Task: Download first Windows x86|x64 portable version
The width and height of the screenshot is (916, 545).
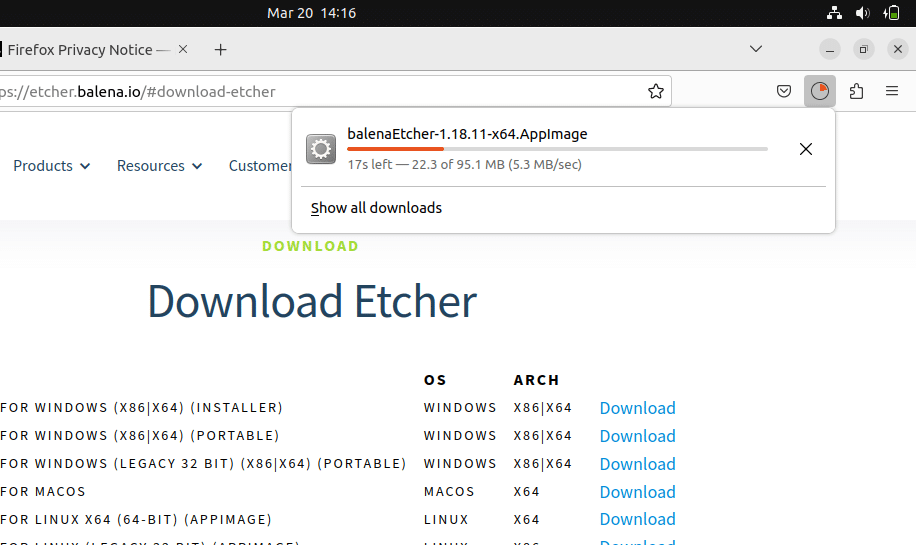Action: (x=637, y=436)
